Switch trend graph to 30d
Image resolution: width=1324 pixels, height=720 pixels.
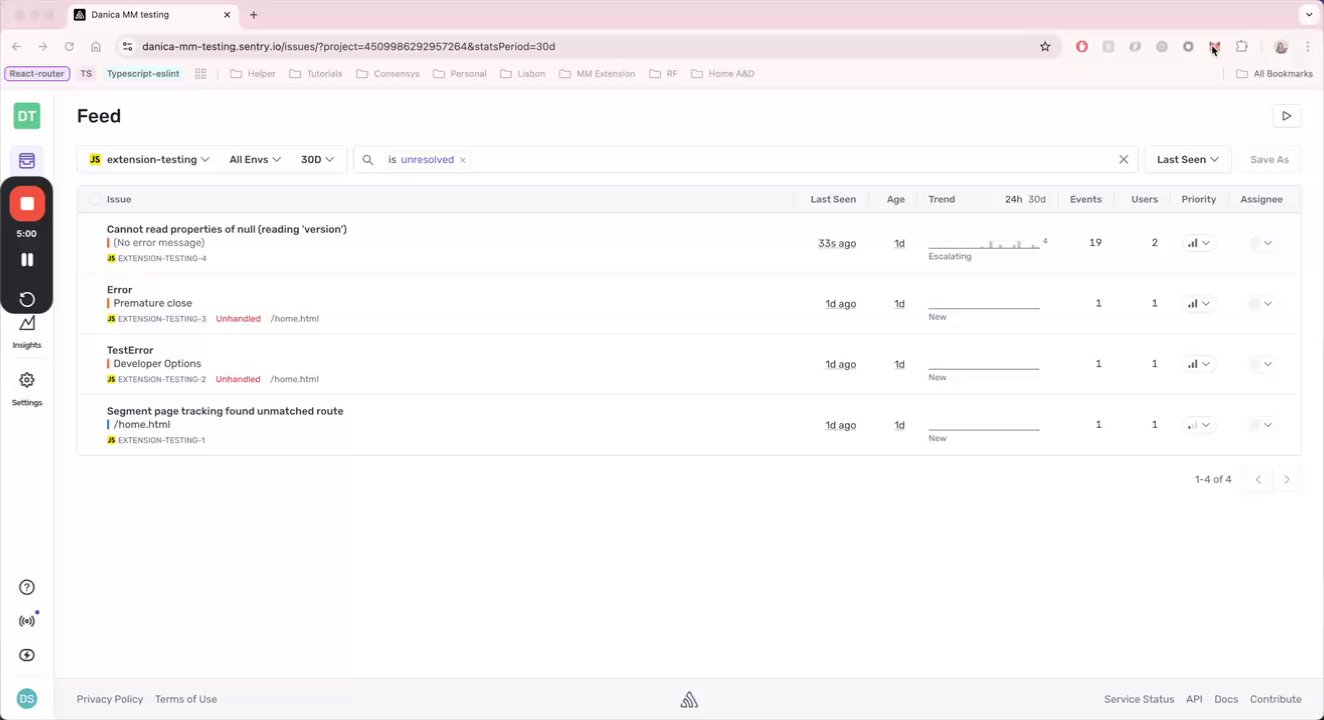pos(1037,199)
